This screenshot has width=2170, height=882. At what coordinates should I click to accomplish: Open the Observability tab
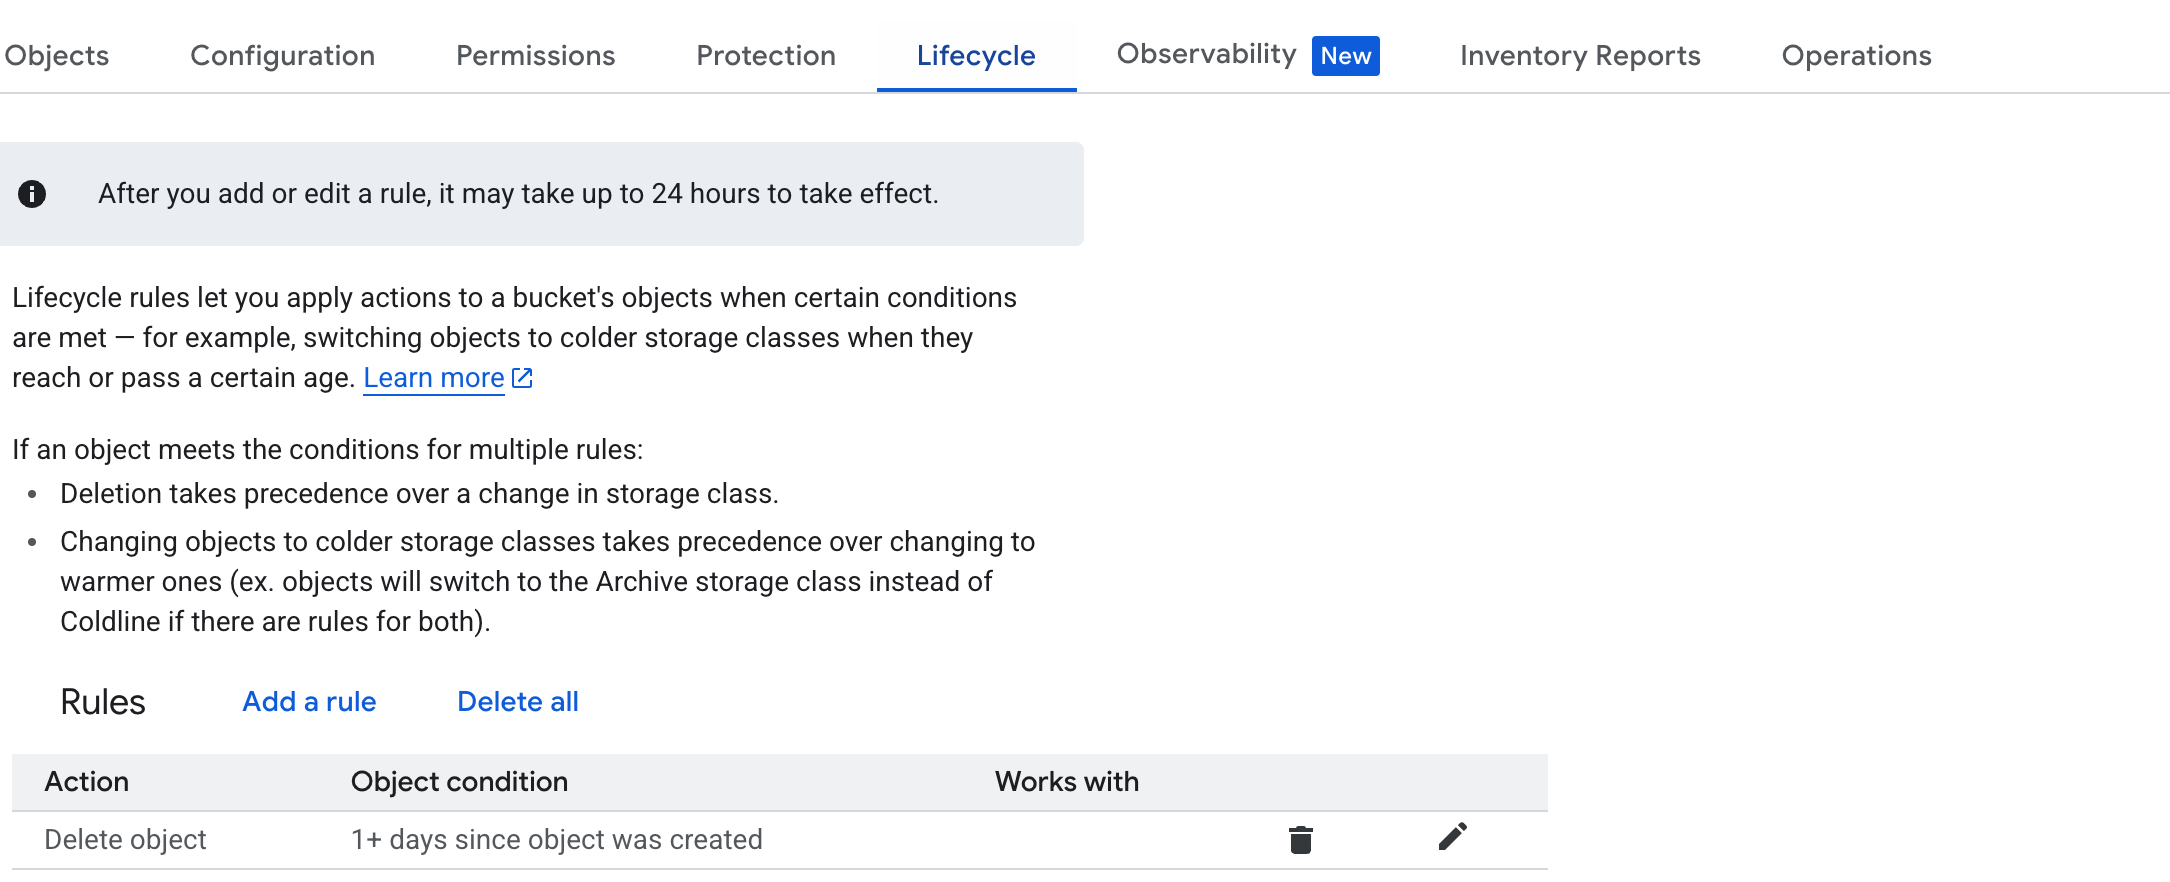coord(1206,54)
